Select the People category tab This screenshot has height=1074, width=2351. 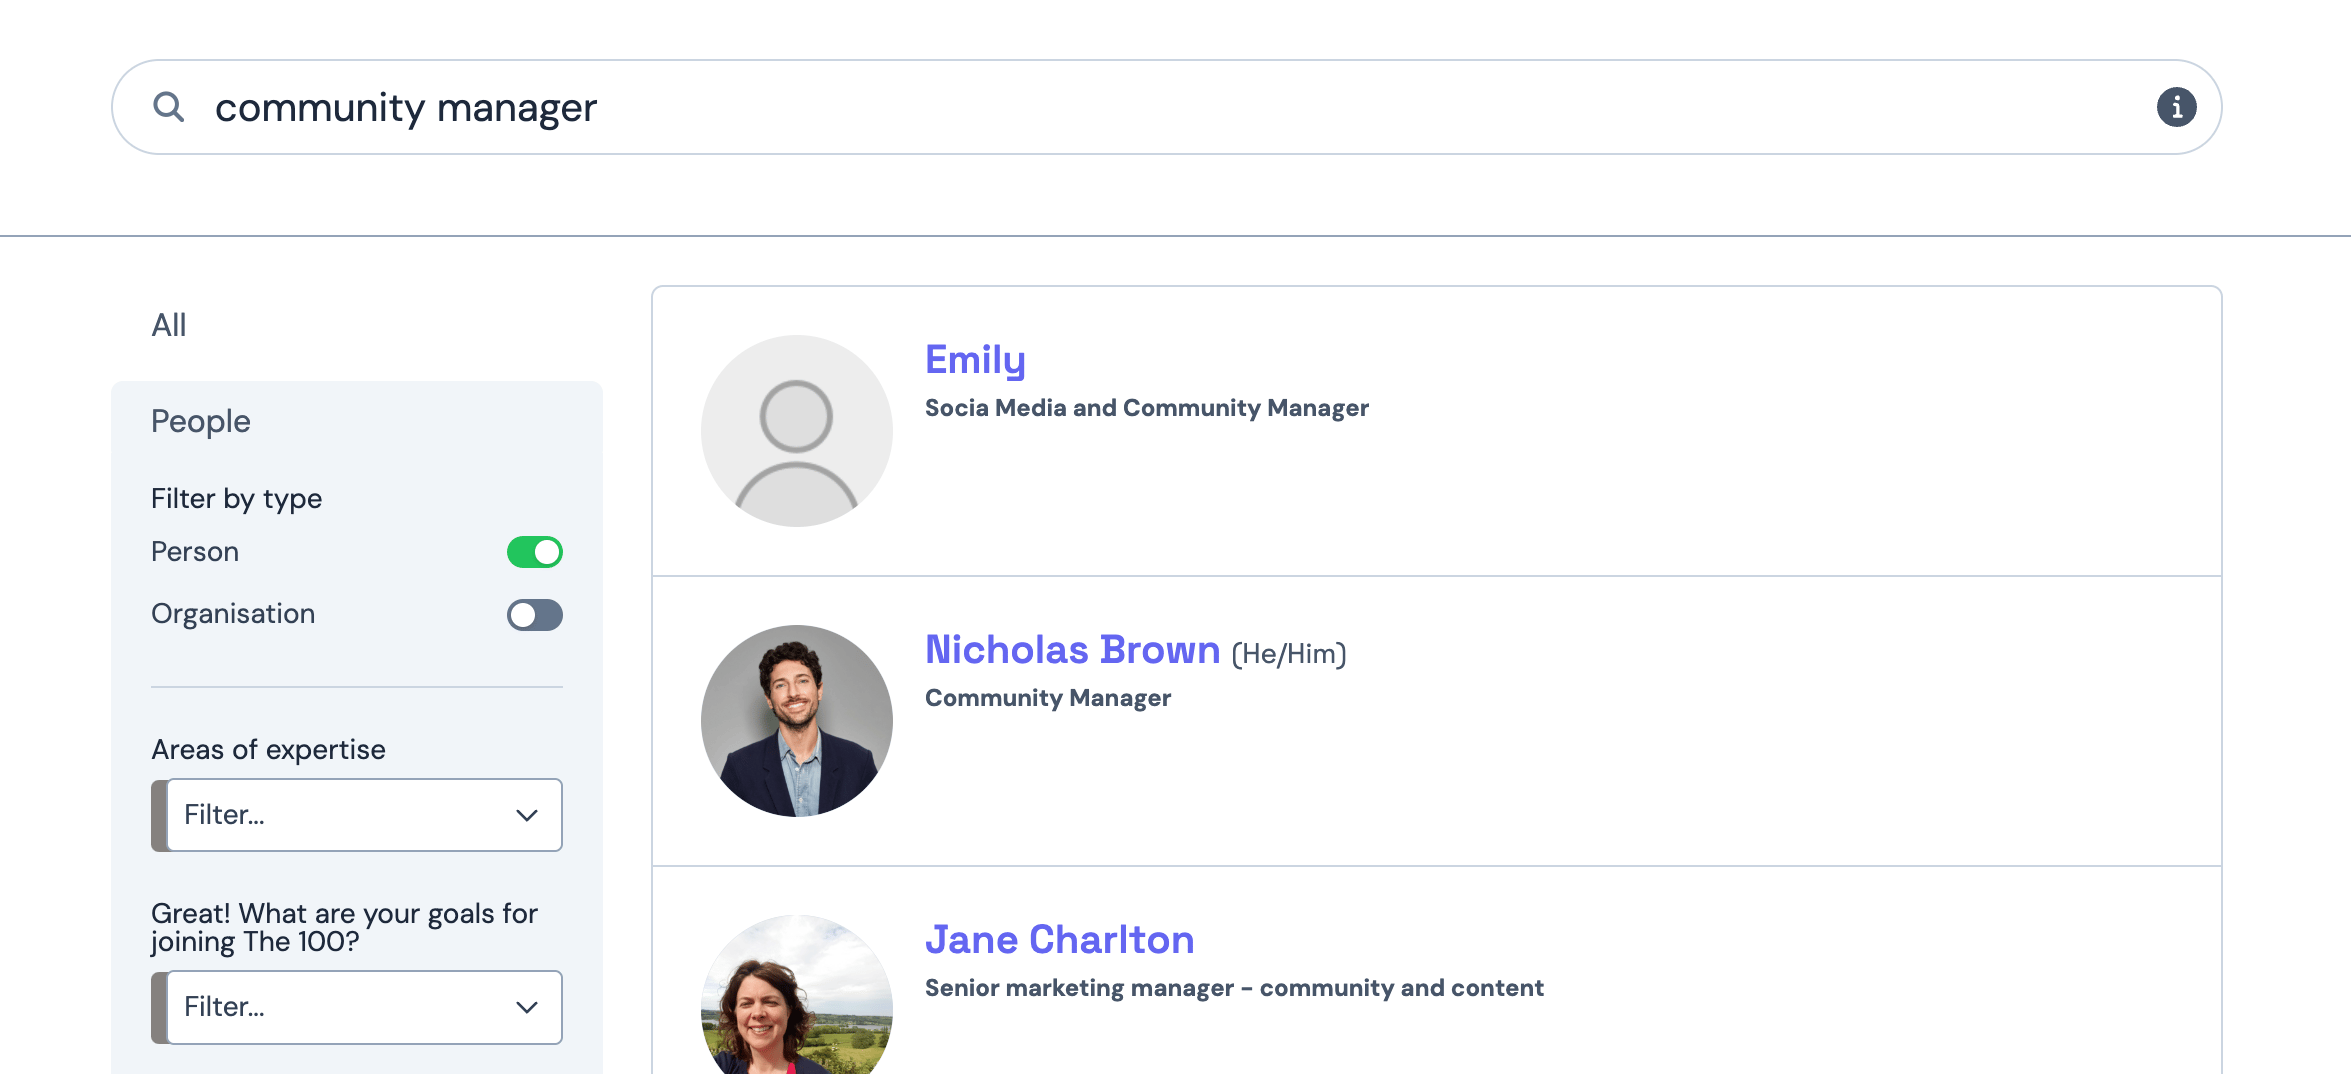[201, 421]
